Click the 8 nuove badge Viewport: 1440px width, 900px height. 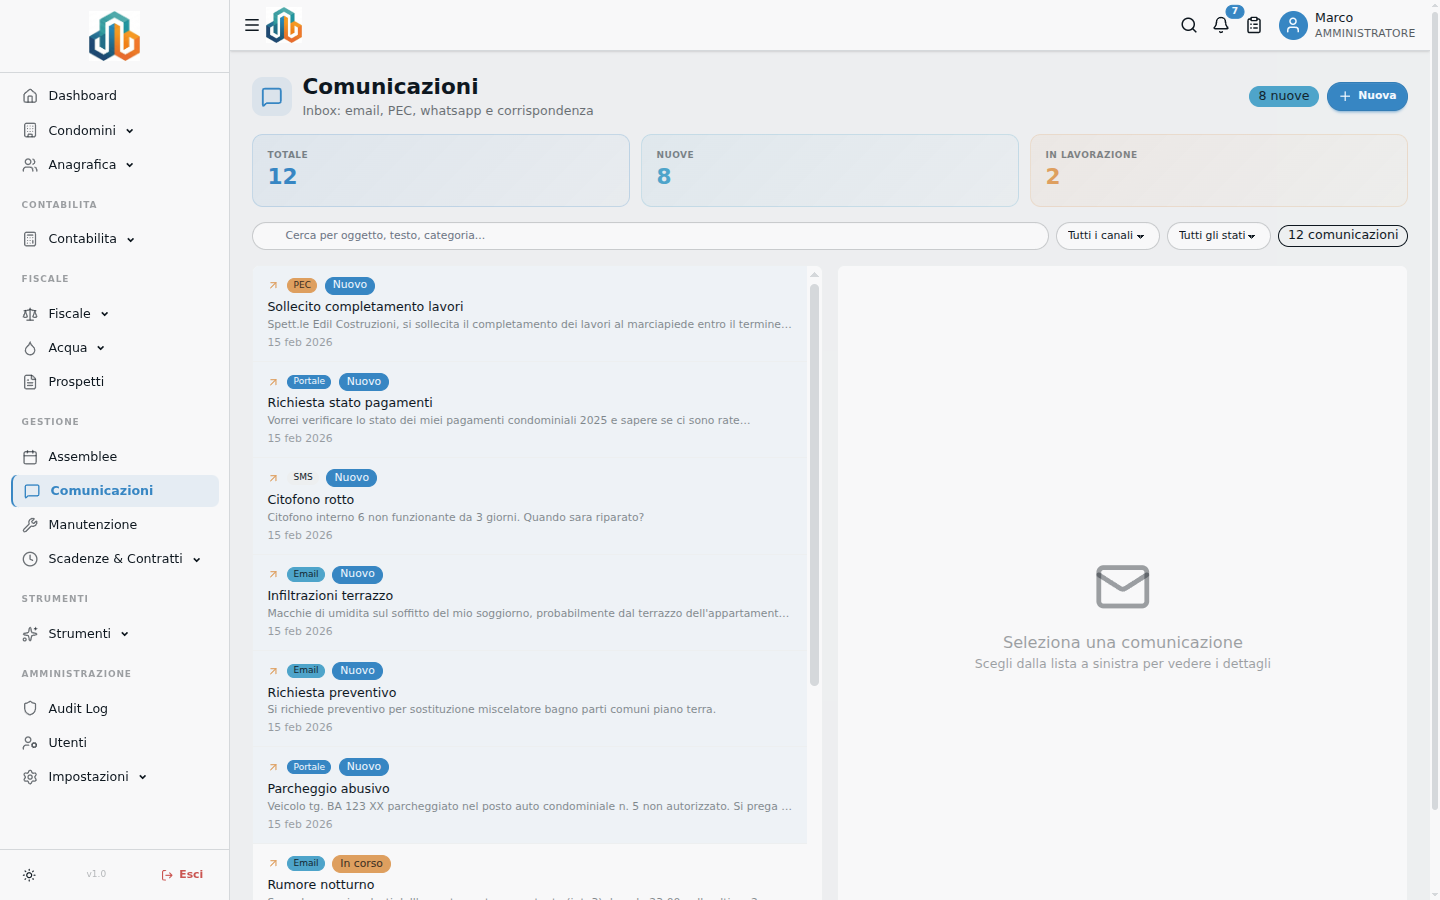[1284, 96]
